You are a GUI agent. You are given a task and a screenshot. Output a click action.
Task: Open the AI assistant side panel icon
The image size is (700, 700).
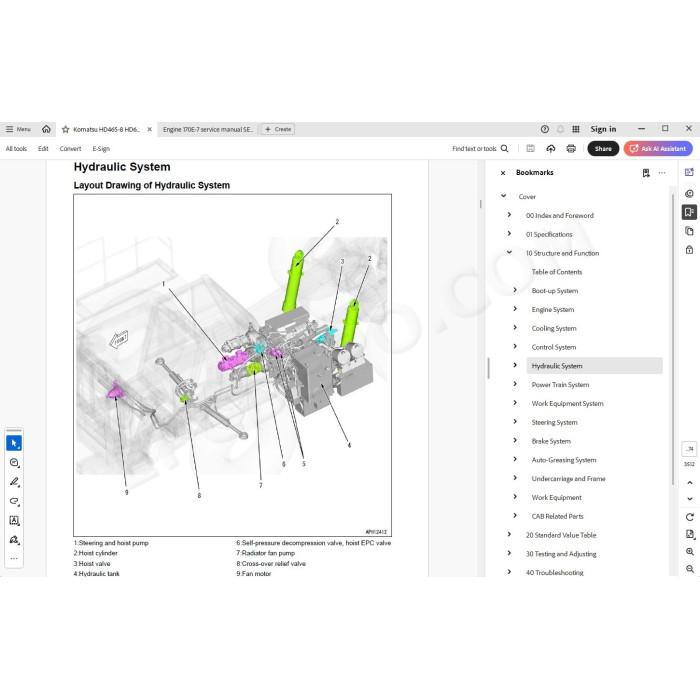click(689, 172)
